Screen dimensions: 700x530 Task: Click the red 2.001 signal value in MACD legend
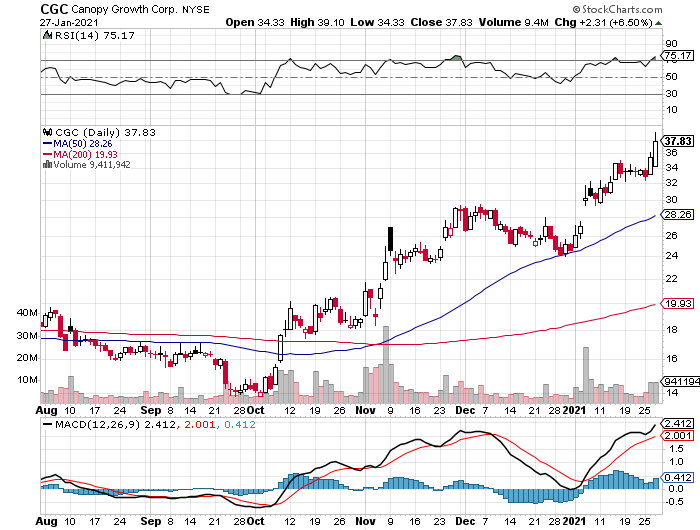coord(200,425)
